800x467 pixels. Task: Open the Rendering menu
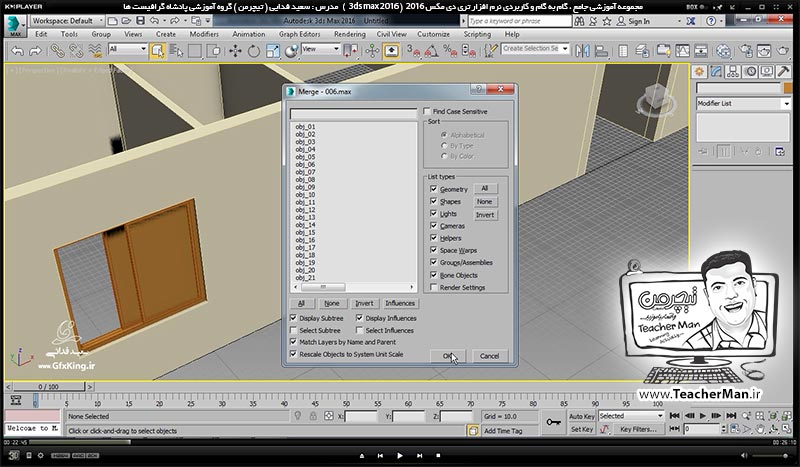350,34
